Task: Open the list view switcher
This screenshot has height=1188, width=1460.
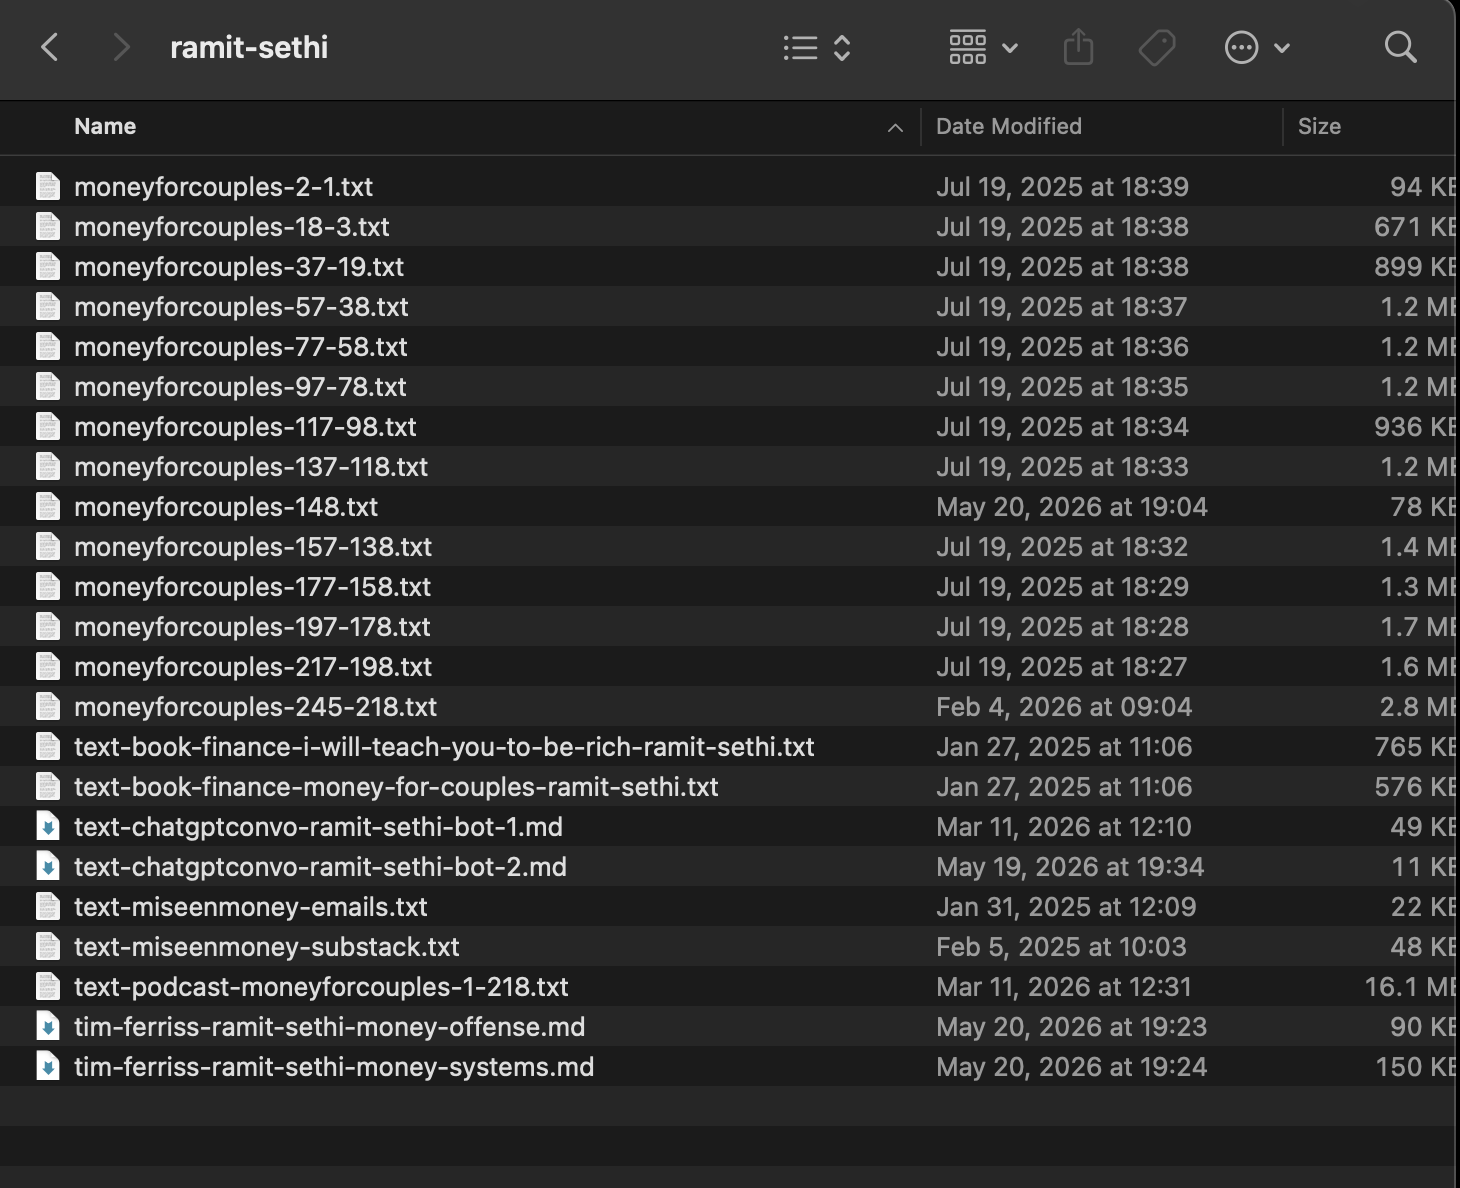Action: pyautogui.click(x=816, y=48)
